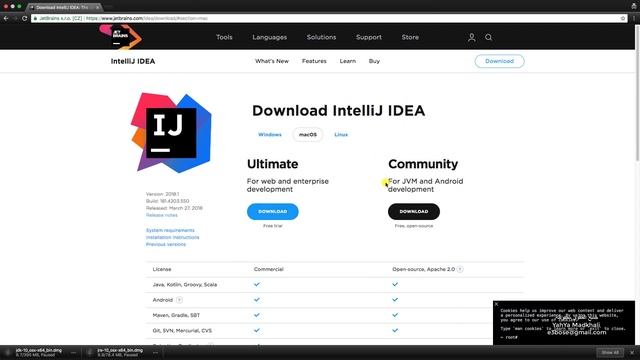This screenshot has height=360, width=640.
Task: Click Community check for Git, SVN row
Action: coord(395,331)
